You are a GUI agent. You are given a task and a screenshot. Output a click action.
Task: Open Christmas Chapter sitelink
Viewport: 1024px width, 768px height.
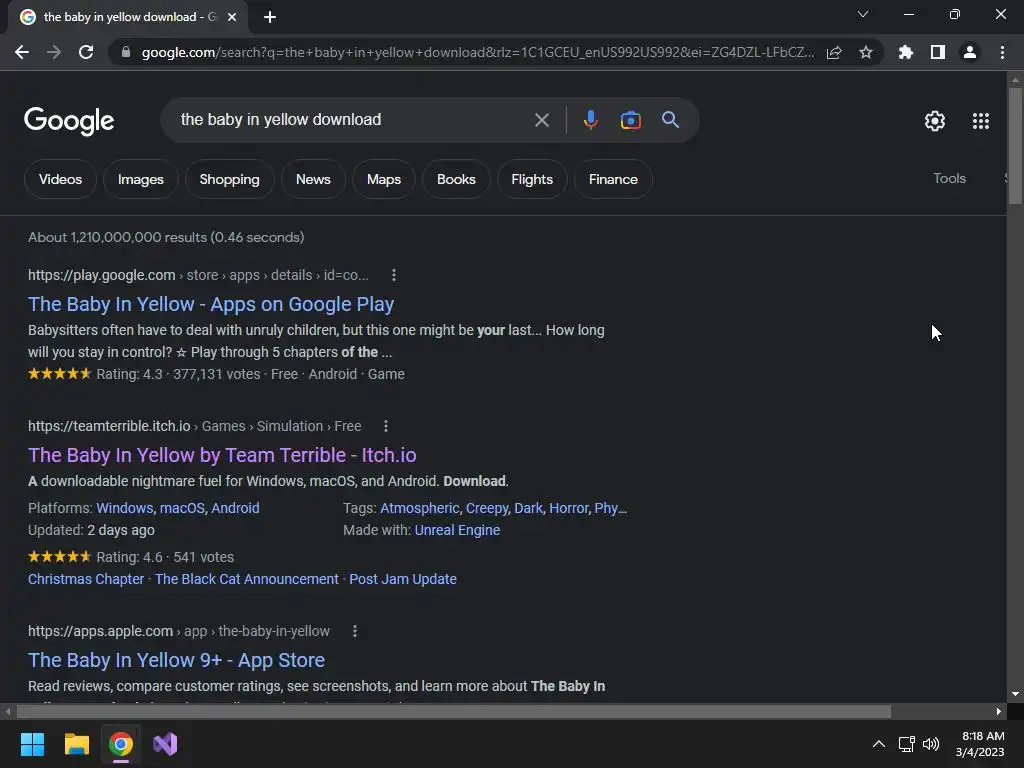pyautogui.click(x=86, y=579)
